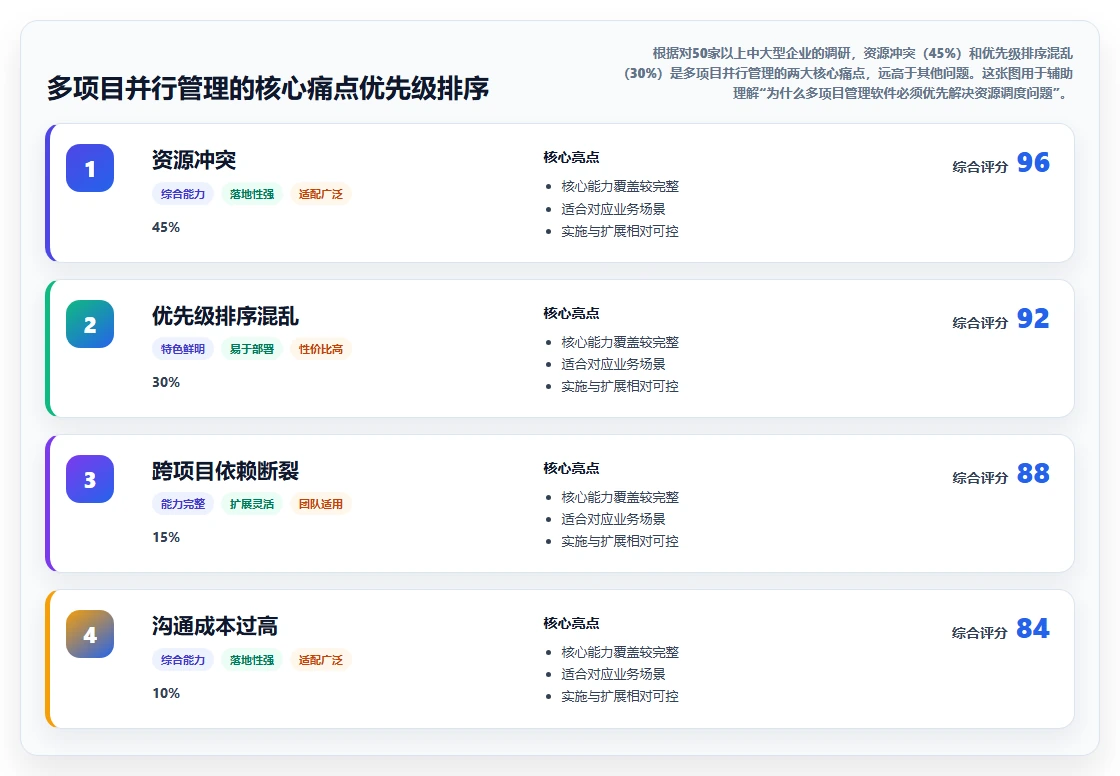
Task: Click 落地性强 tag in 资源冲突 card
Action: 251,194
